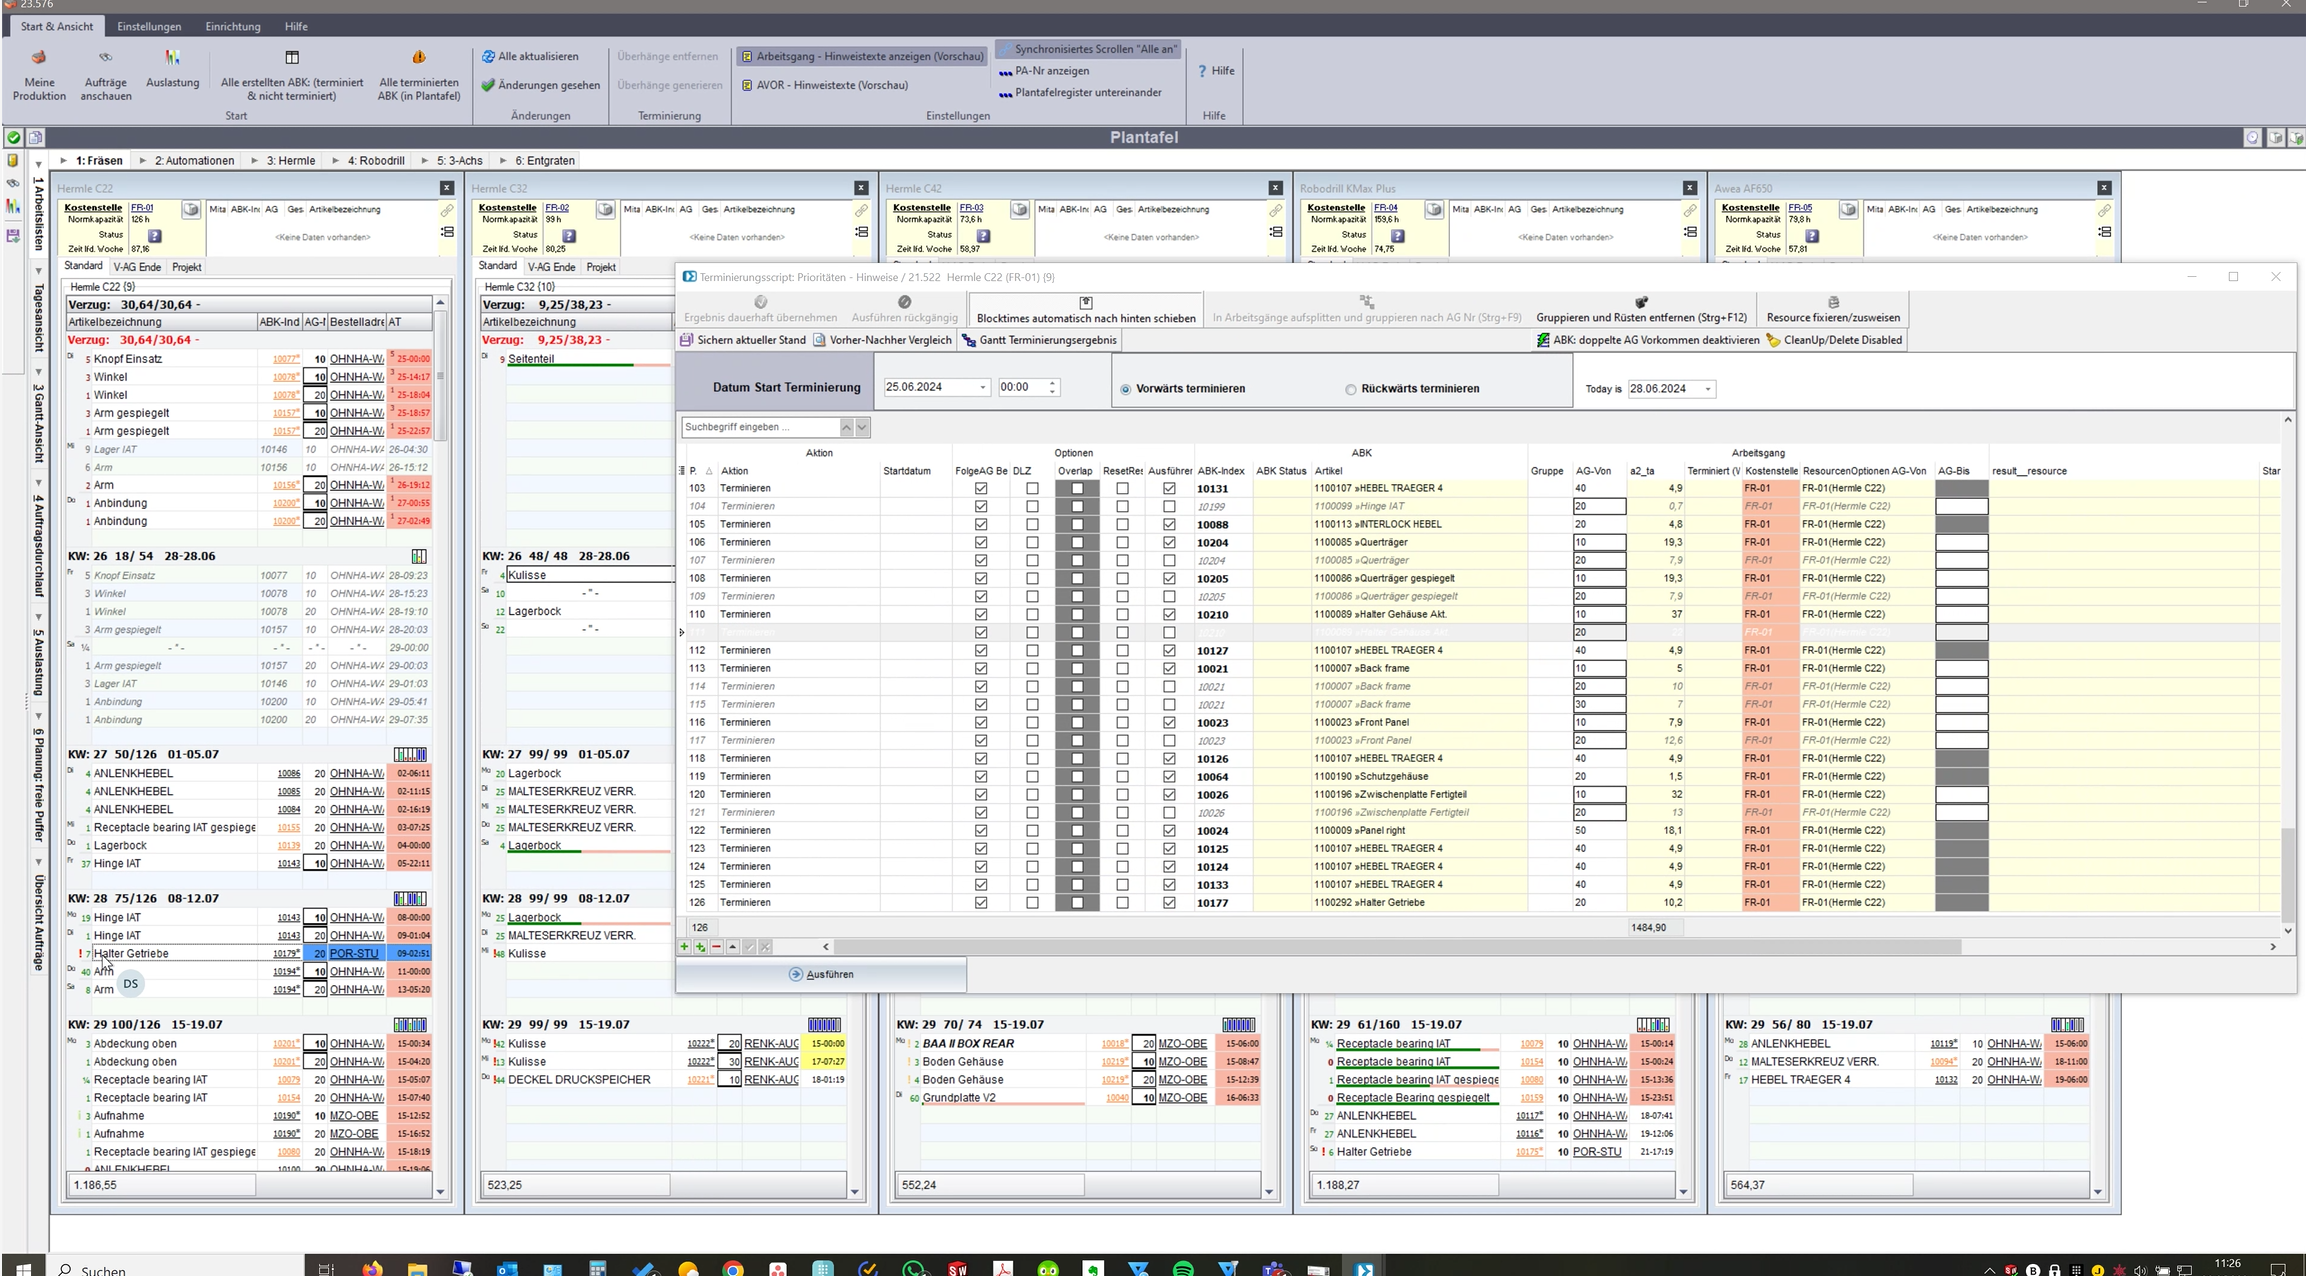Screen dimensions: 2306x1276
Task: Open Datum Start Terminierung date dropdown
Action: coord(982,388)
